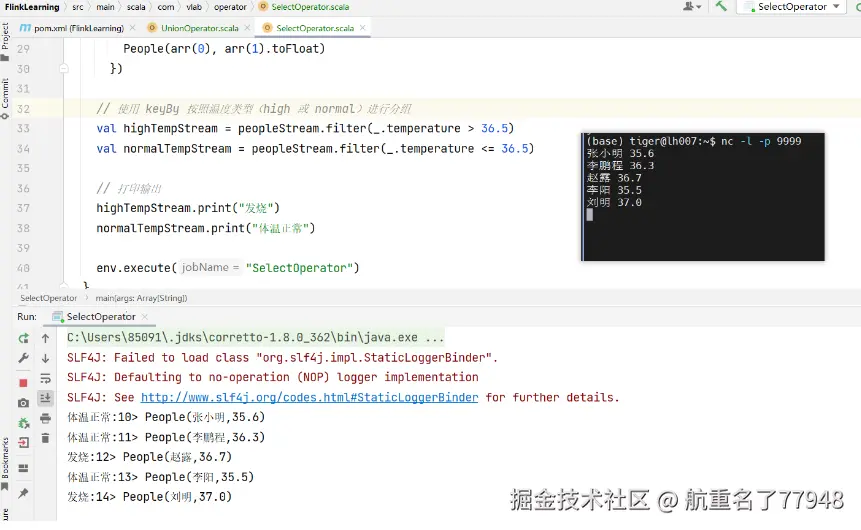The image size is (861, 530).
Task: Click vlab in the navigation bar
Action: point(194,7)
